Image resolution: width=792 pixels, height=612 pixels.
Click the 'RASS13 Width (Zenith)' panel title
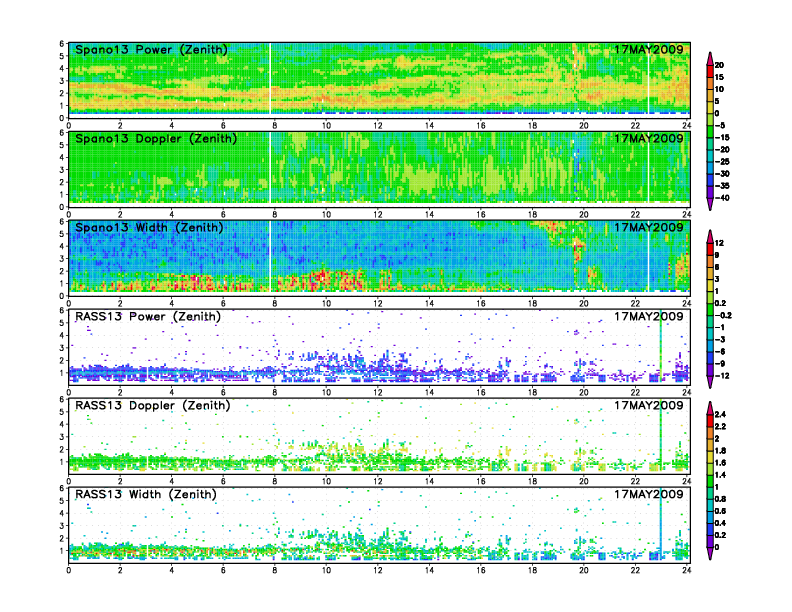click(146, 494)
